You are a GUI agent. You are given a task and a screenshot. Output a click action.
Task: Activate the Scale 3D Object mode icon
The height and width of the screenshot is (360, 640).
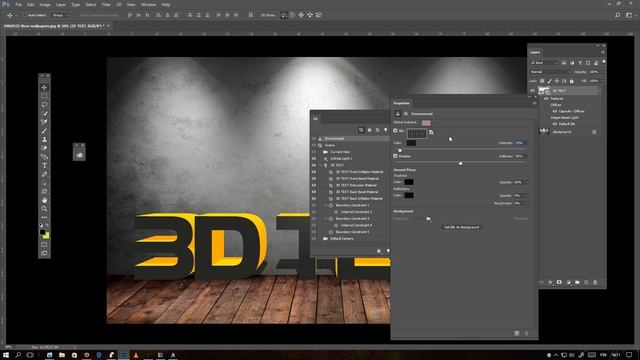pyautogui.click(x=319, y=15)
